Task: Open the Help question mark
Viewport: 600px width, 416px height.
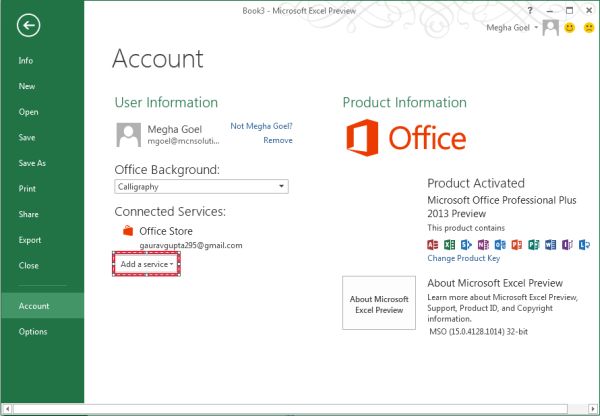Action: [x=529, y=8]
